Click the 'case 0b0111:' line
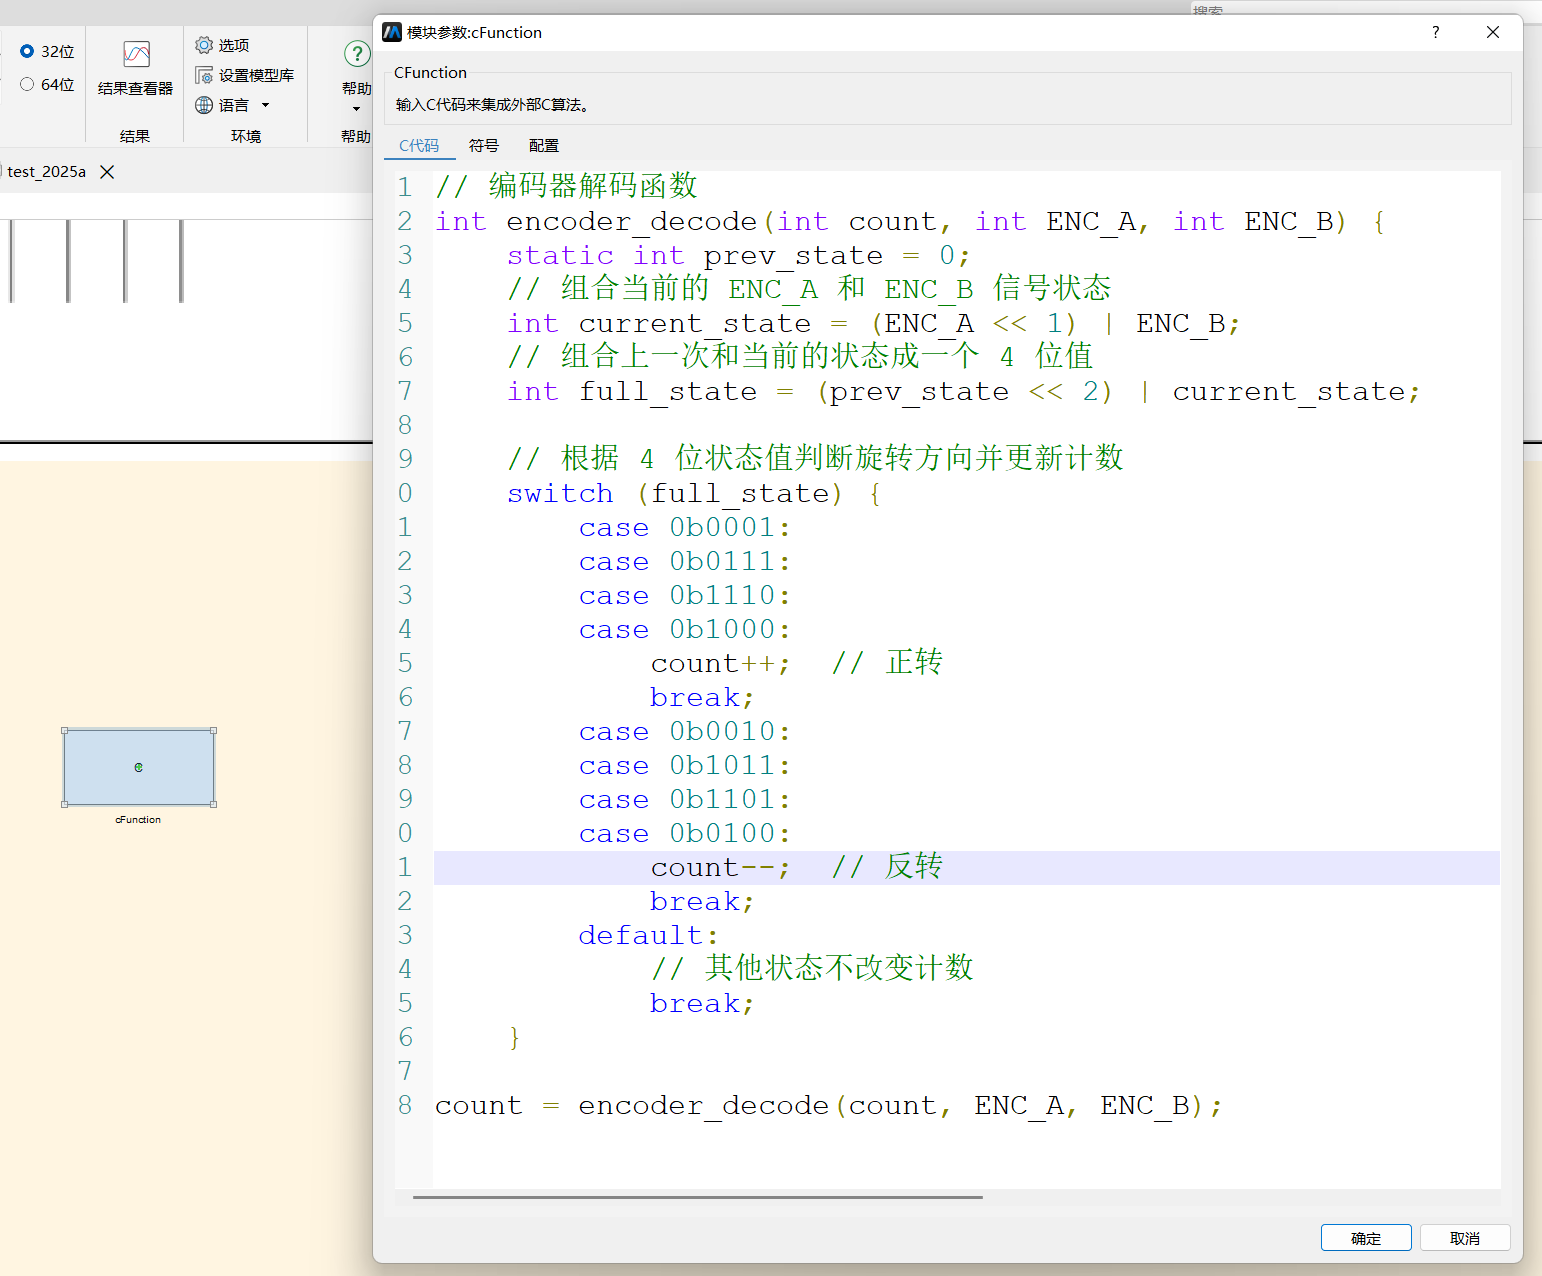This screenshot has width=1542, height=1276. pyautogui.click(x=684, y=562)
